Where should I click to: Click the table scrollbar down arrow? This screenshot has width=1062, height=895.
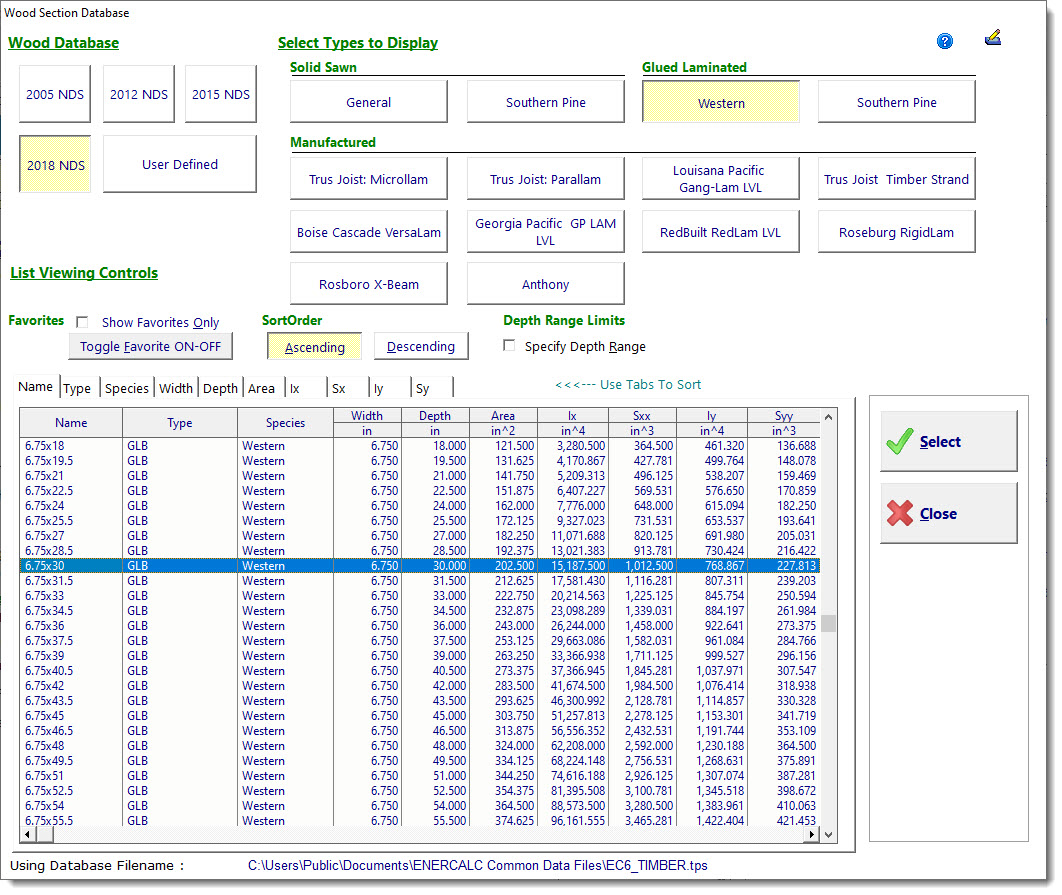pyautogui.click(x=828, y=835)
